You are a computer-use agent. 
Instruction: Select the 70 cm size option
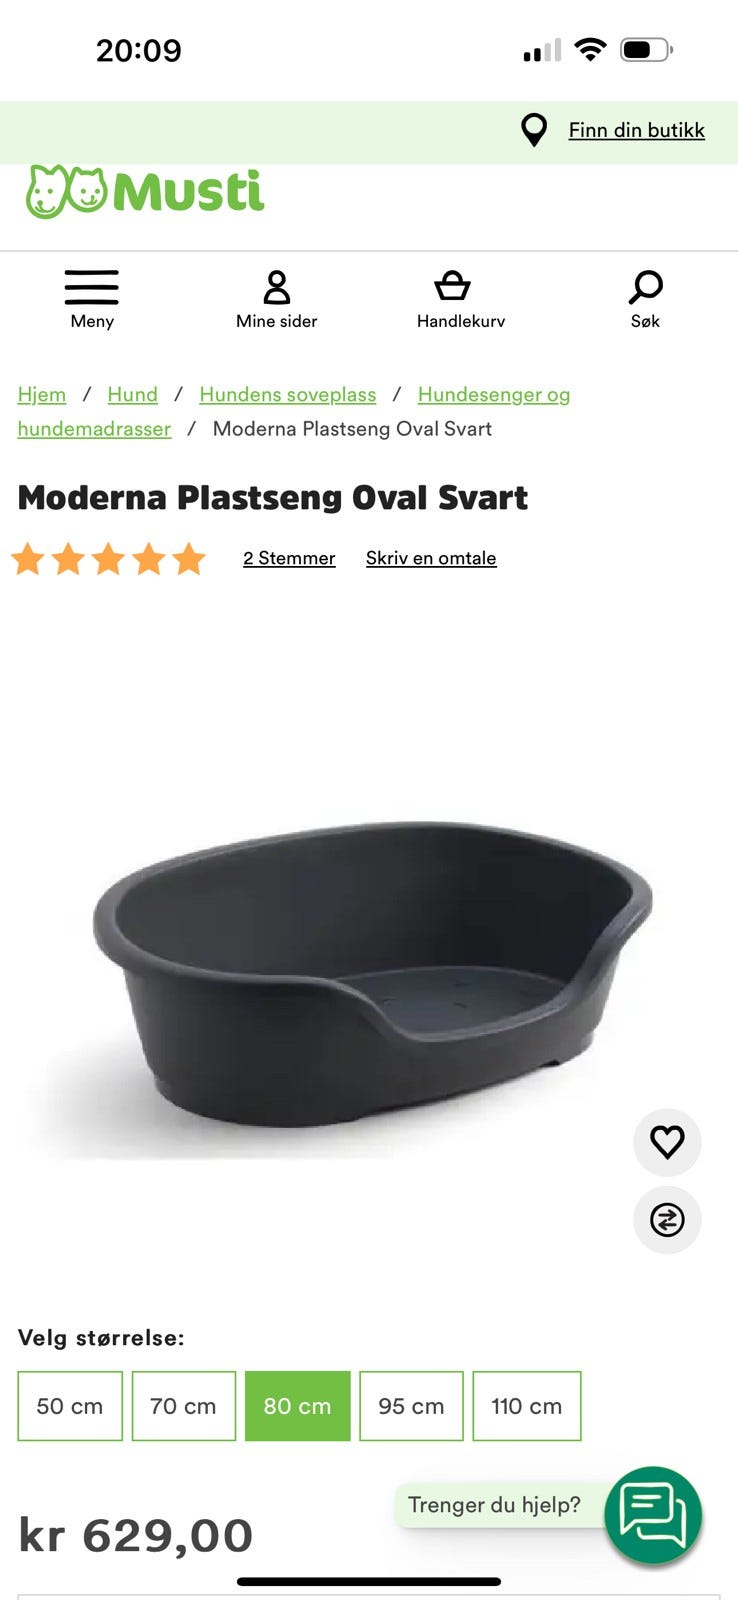pos(183,1406)
